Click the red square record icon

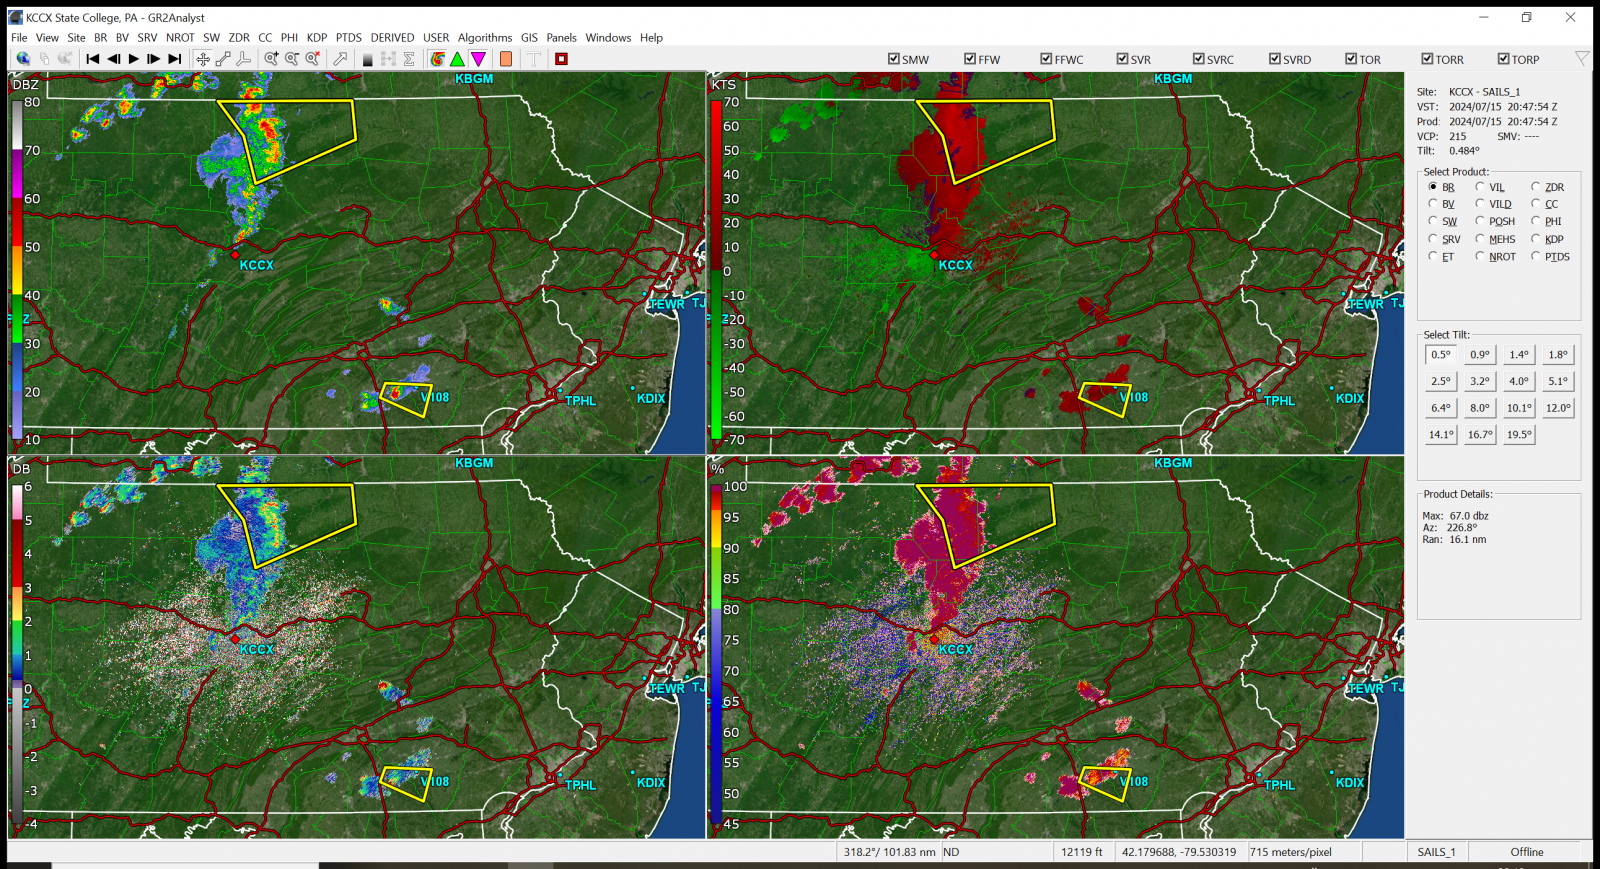561,59
